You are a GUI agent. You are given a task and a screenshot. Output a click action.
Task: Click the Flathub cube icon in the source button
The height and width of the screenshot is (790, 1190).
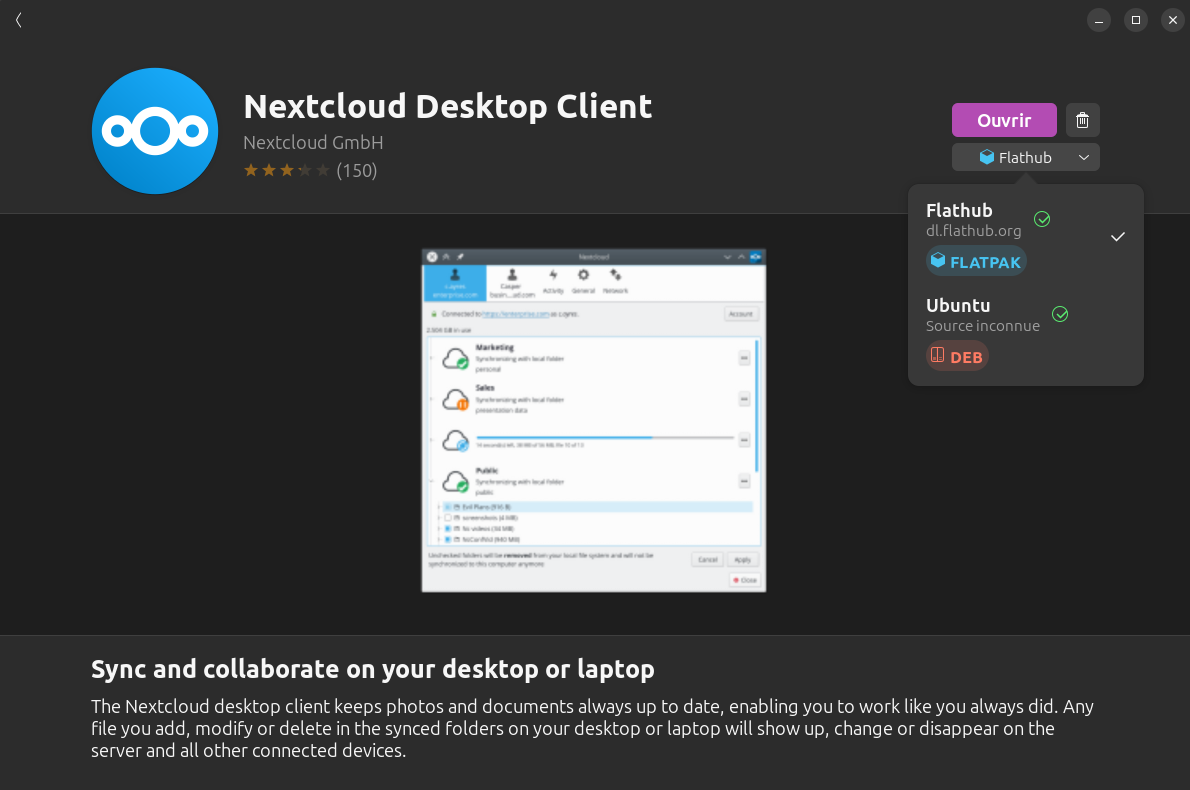pyautogui.click(x=986, y=157)
